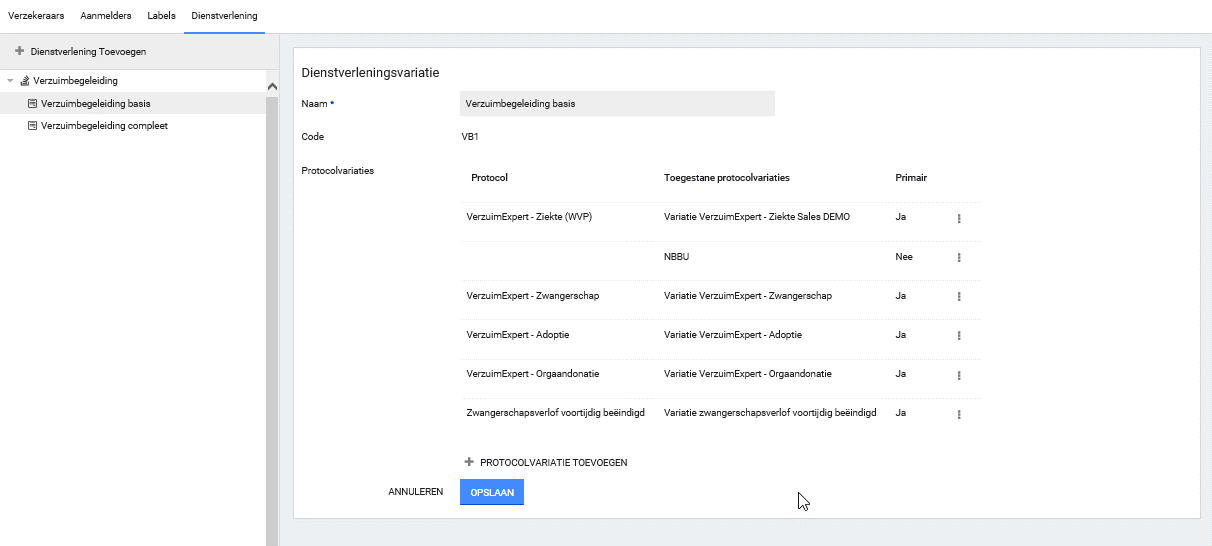Open three-dot menu for Orgaandonatie row
Screen dimensions: 1212x546
958,375
